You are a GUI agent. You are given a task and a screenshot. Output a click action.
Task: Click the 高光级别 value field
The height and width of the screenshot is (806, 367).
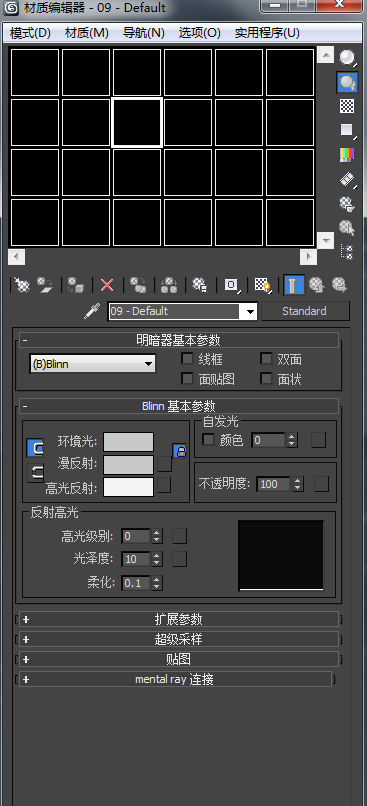click(x=136, y=536)
